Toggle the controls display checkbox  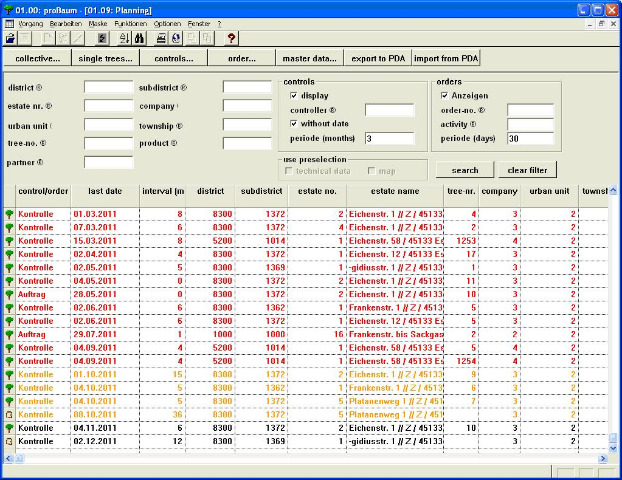pos(294,95)
